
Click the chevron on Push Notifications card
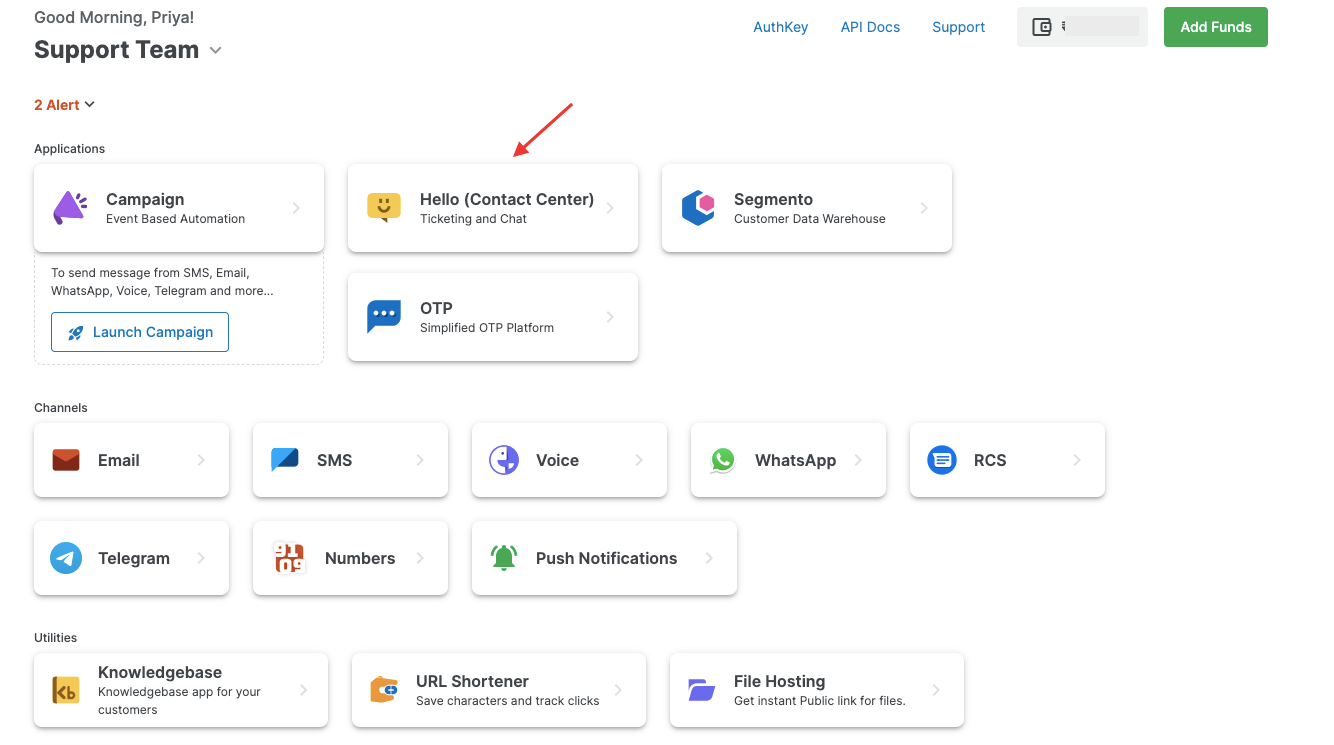709,558
